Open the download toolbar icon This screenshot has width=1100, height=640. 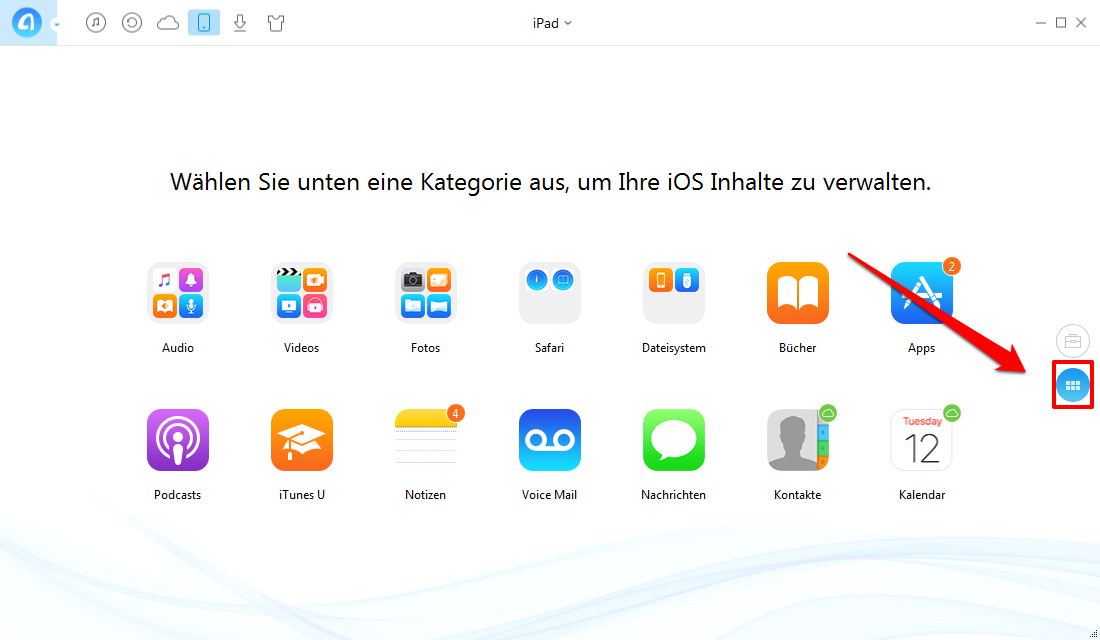(x=240, y=22)
